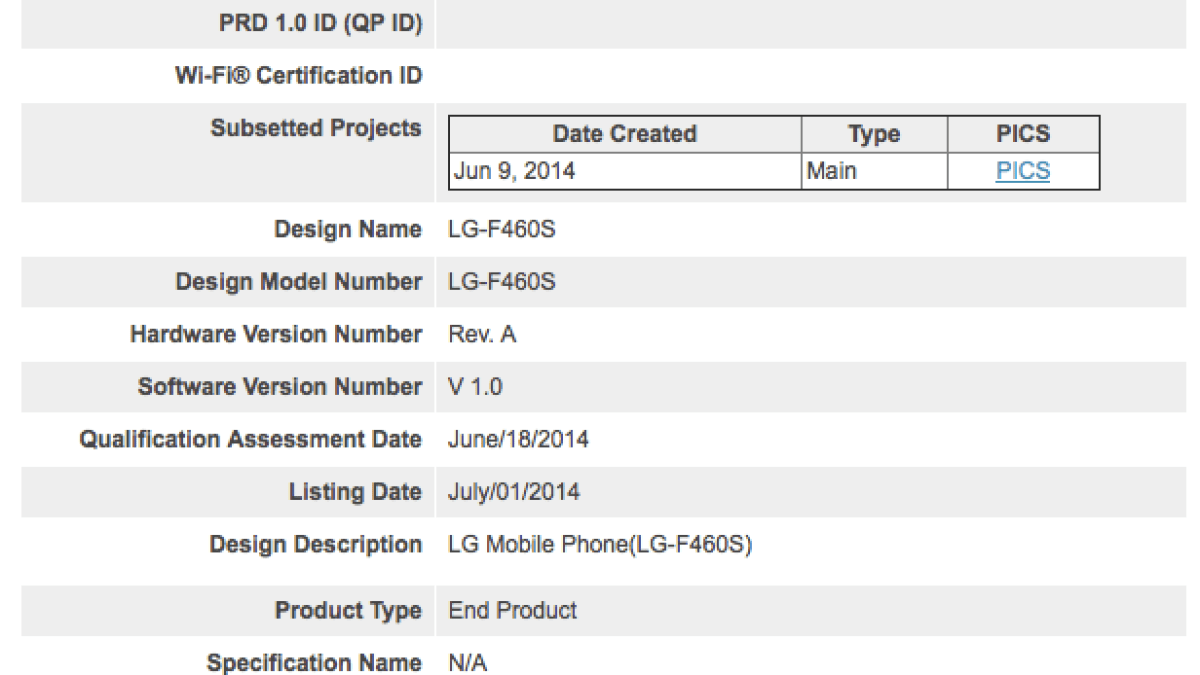Screen dimensions: 1200x675
Task: Click the Hardware Version Number label
Action: [x=276, y=334]
